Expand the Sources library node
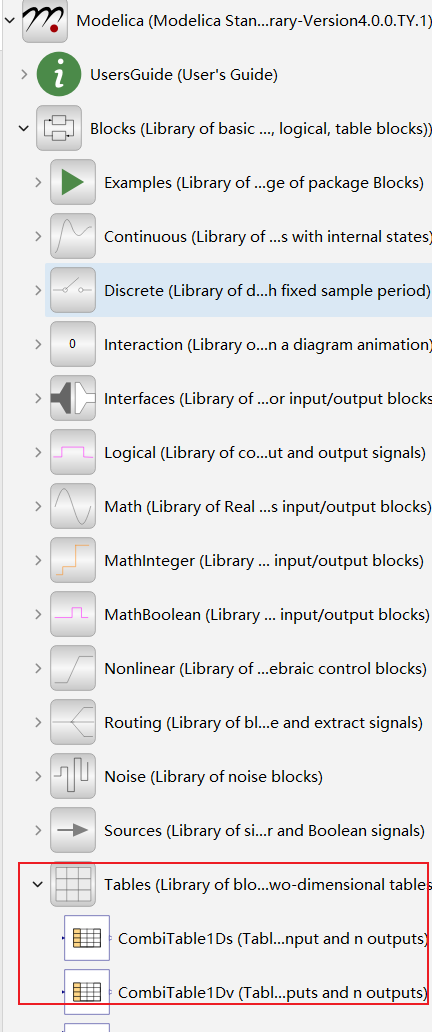Viewport: 432px width, 1032px height. (38, 831)
